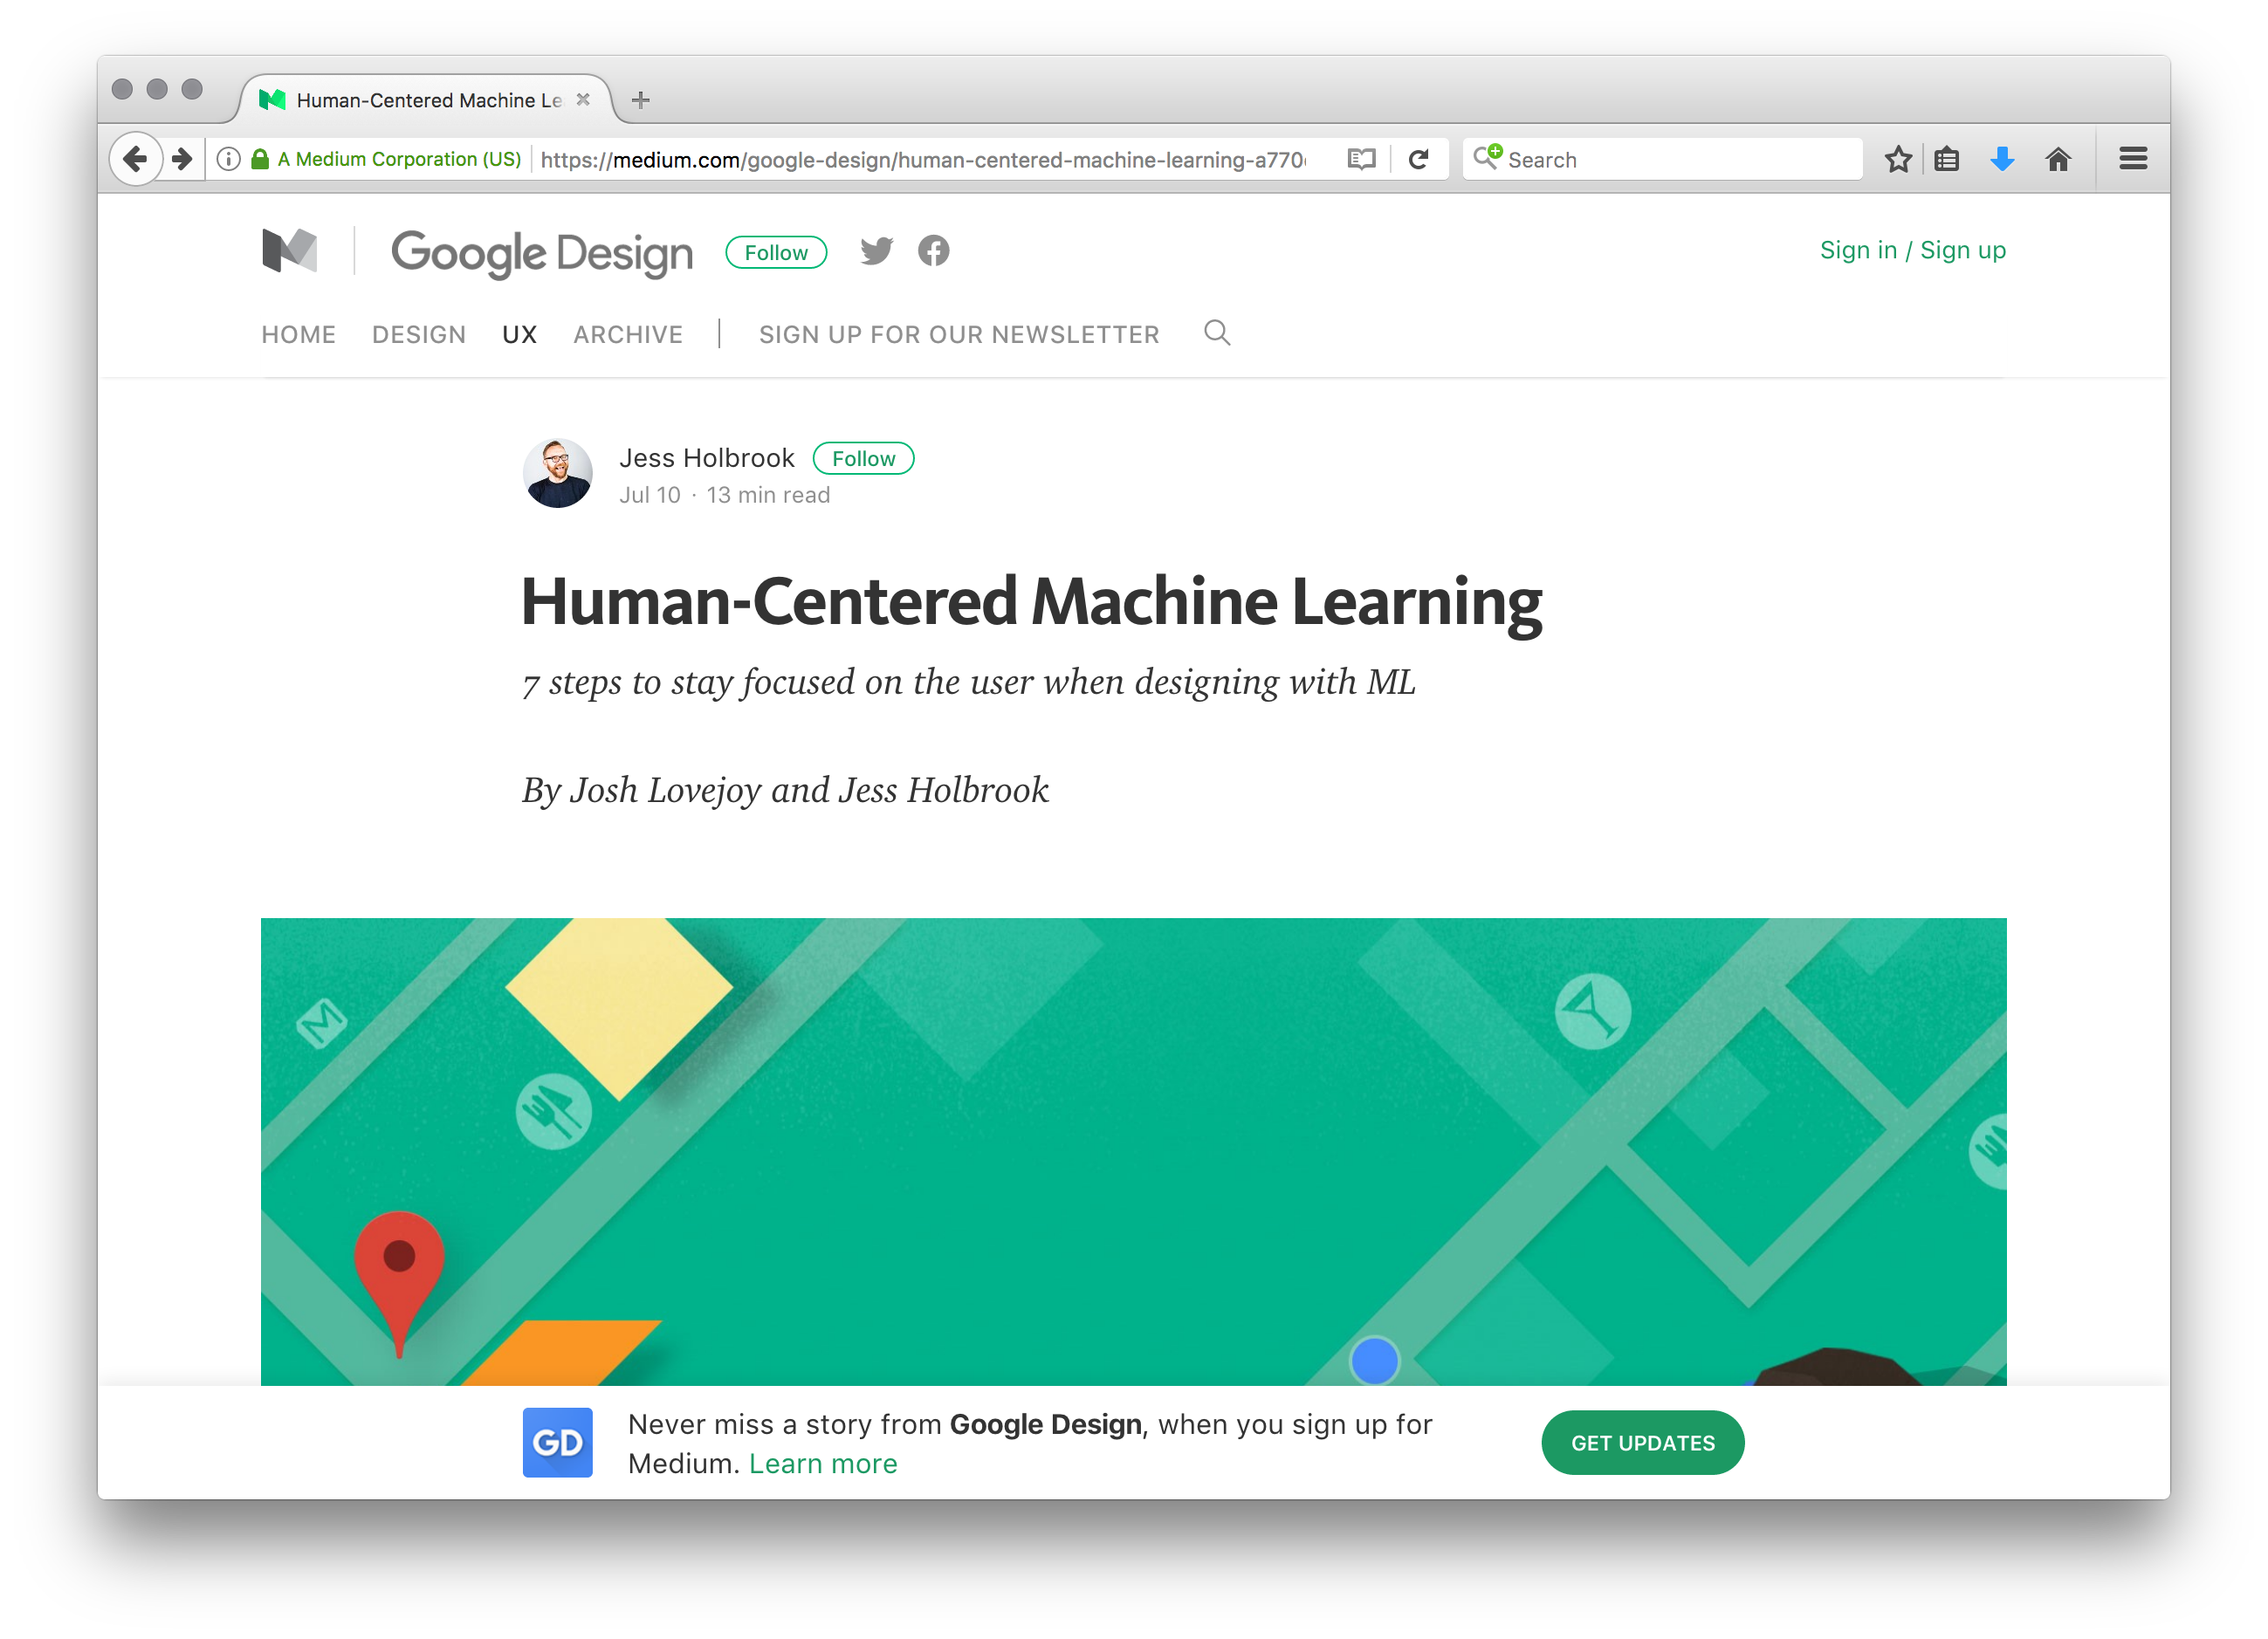2268x1639 pixels.
Task: Enable Reader View book icon
Action: pos(1361,159)
